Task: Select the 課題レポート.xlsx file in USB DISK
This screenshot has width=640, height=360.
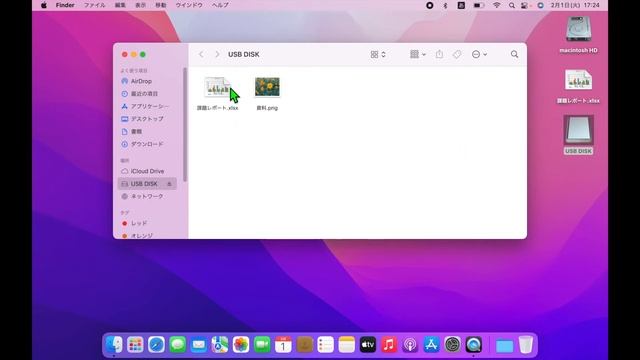Action: (218, 93)
